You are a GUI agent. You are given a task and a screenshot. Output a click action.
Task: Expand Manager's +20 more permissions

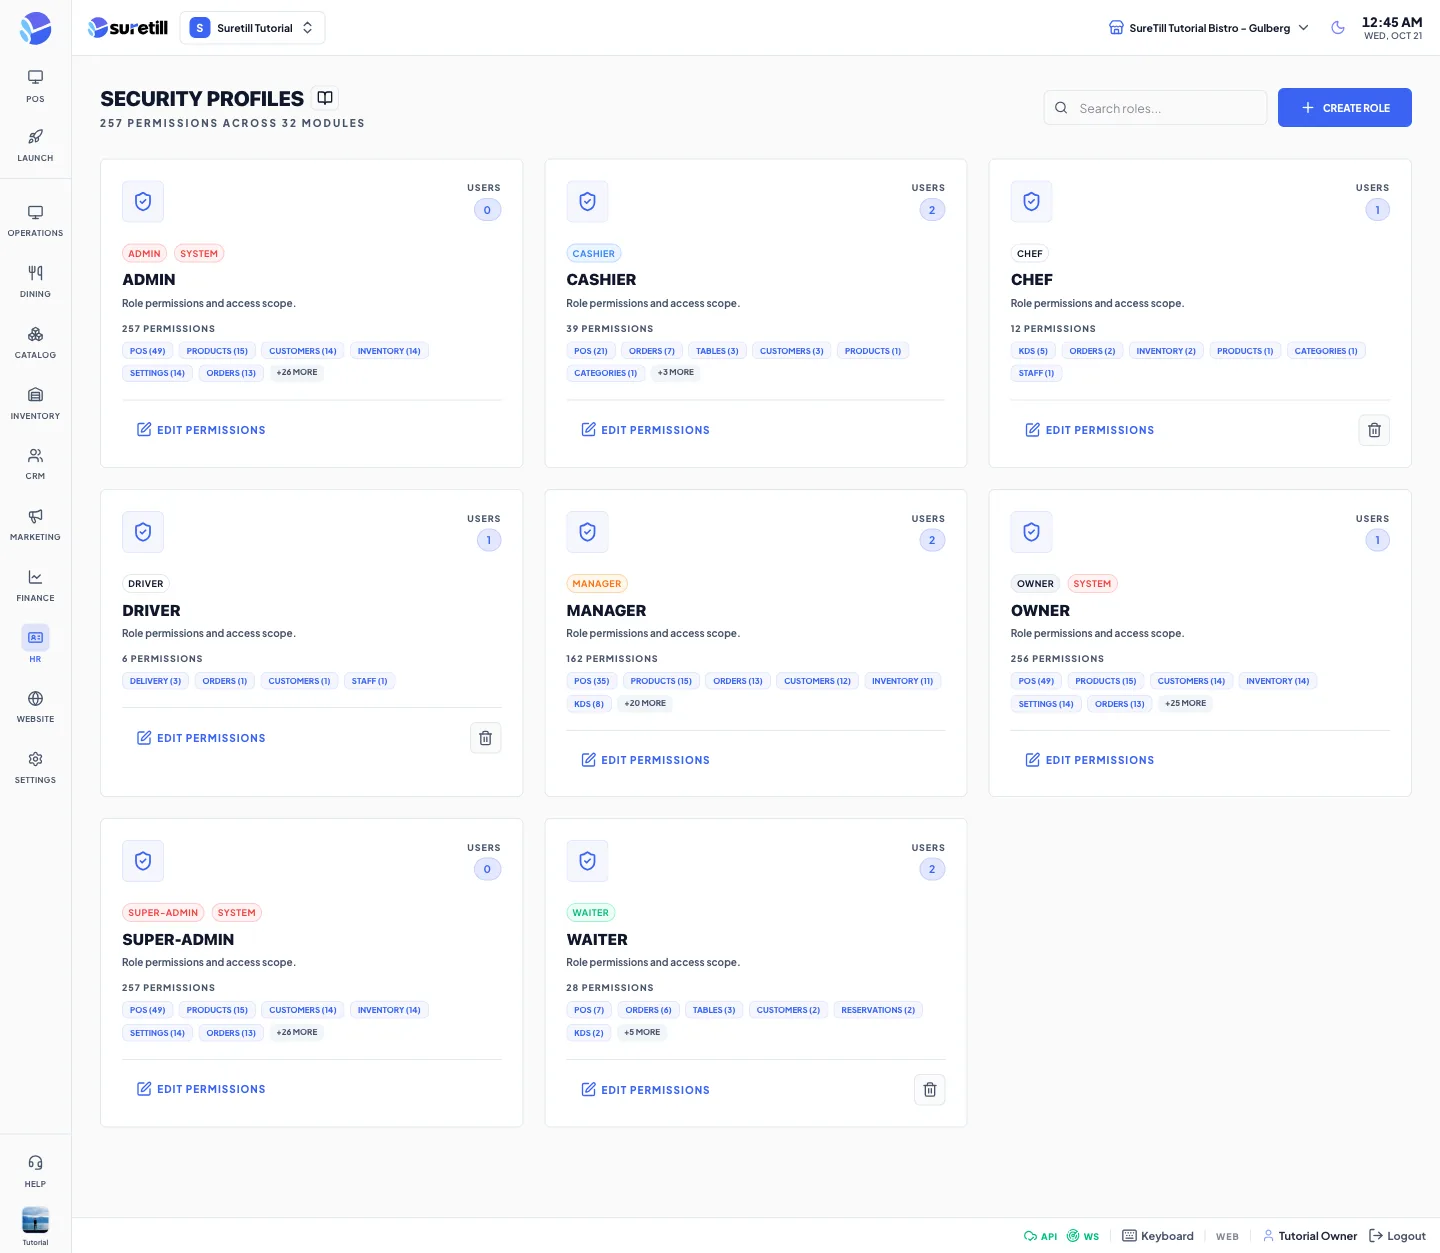pyautogui.click(x=645, y=703)
